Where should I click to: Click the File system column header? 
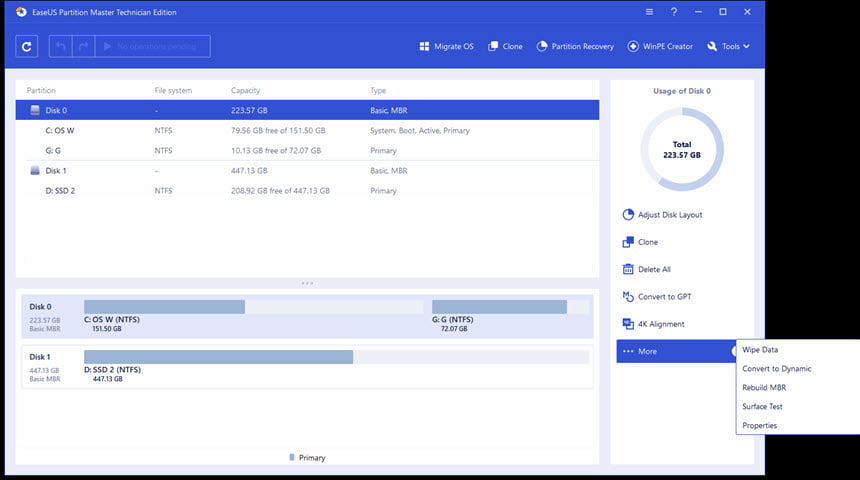click(x=173, y=91)
